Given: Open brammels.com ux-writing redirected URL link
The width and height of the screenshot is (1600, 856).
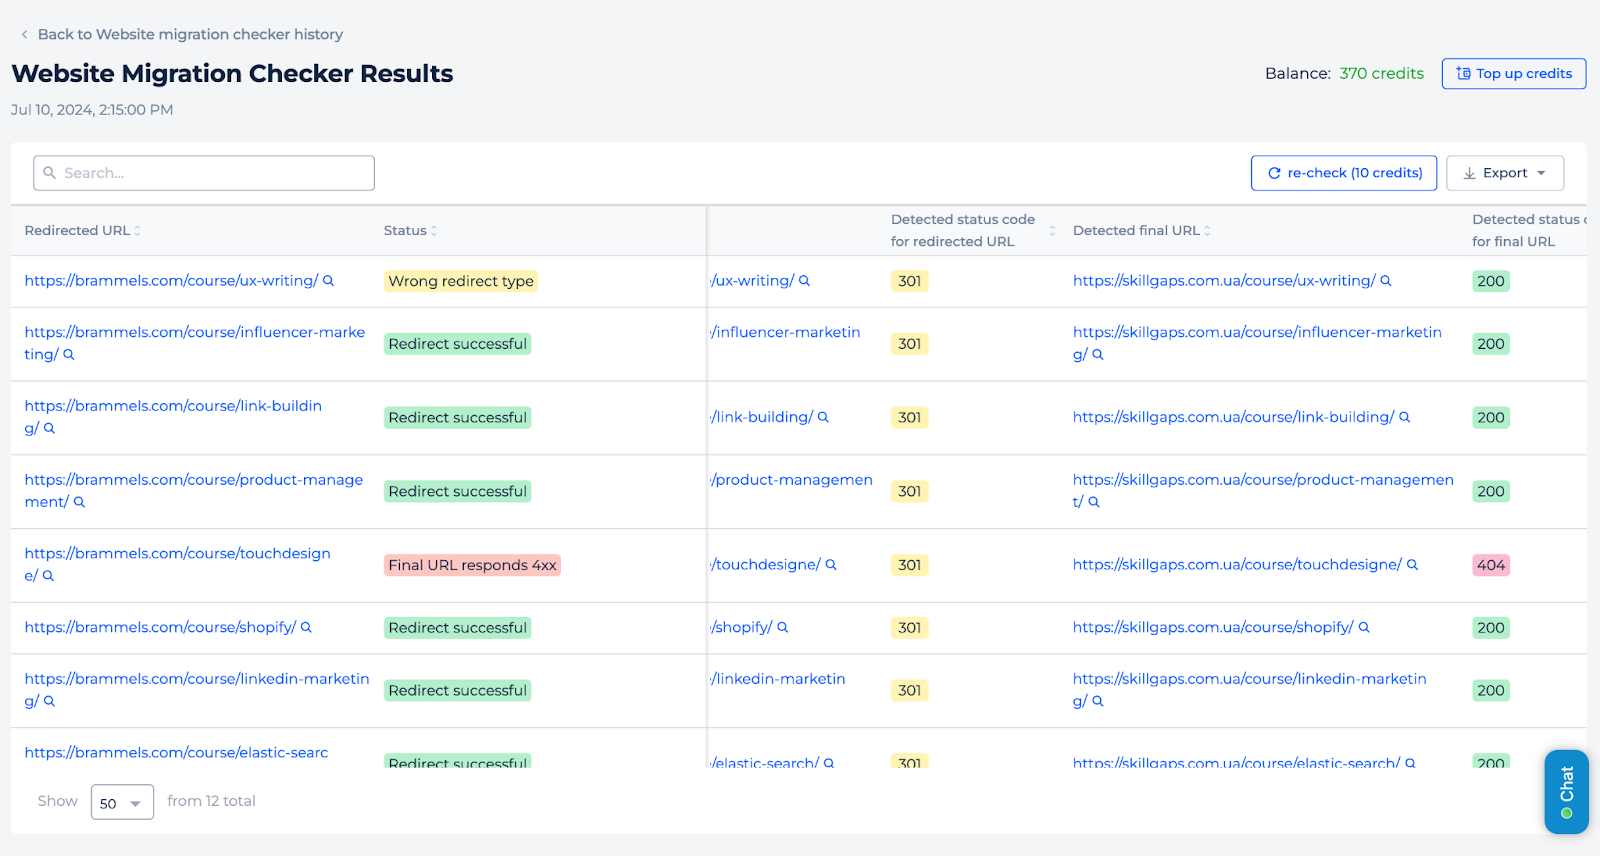Looking at the screenshot, I should click(171, 281).
